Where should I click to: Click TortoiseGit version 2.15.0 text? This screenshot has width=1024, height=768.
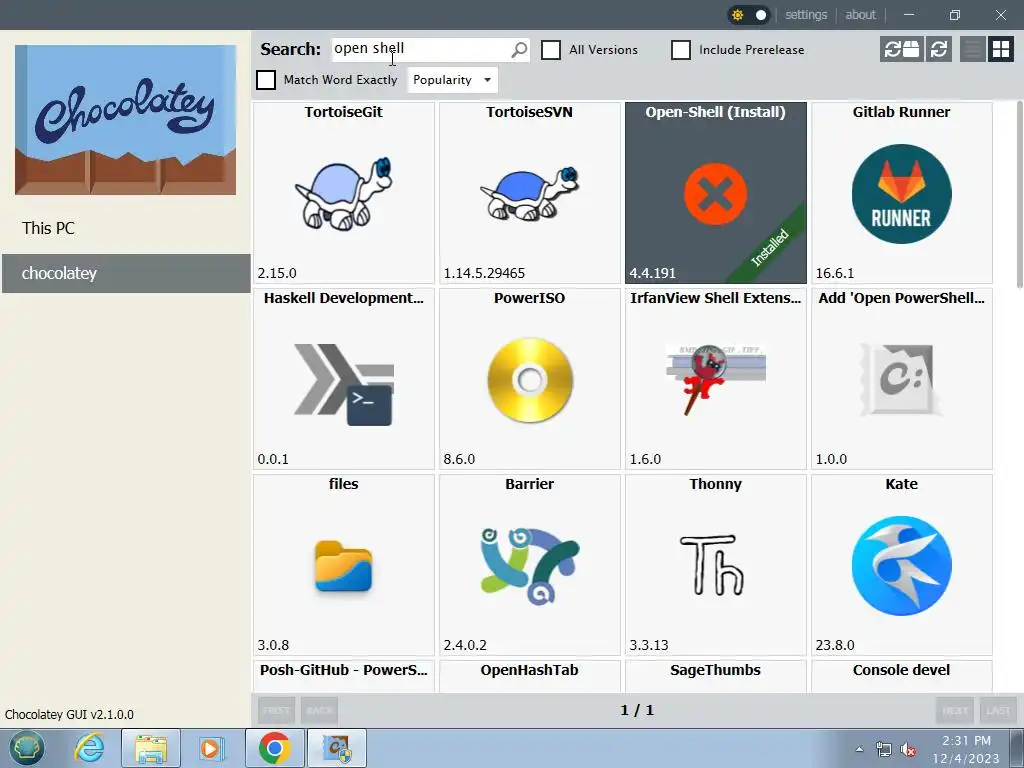coord(277,273)
